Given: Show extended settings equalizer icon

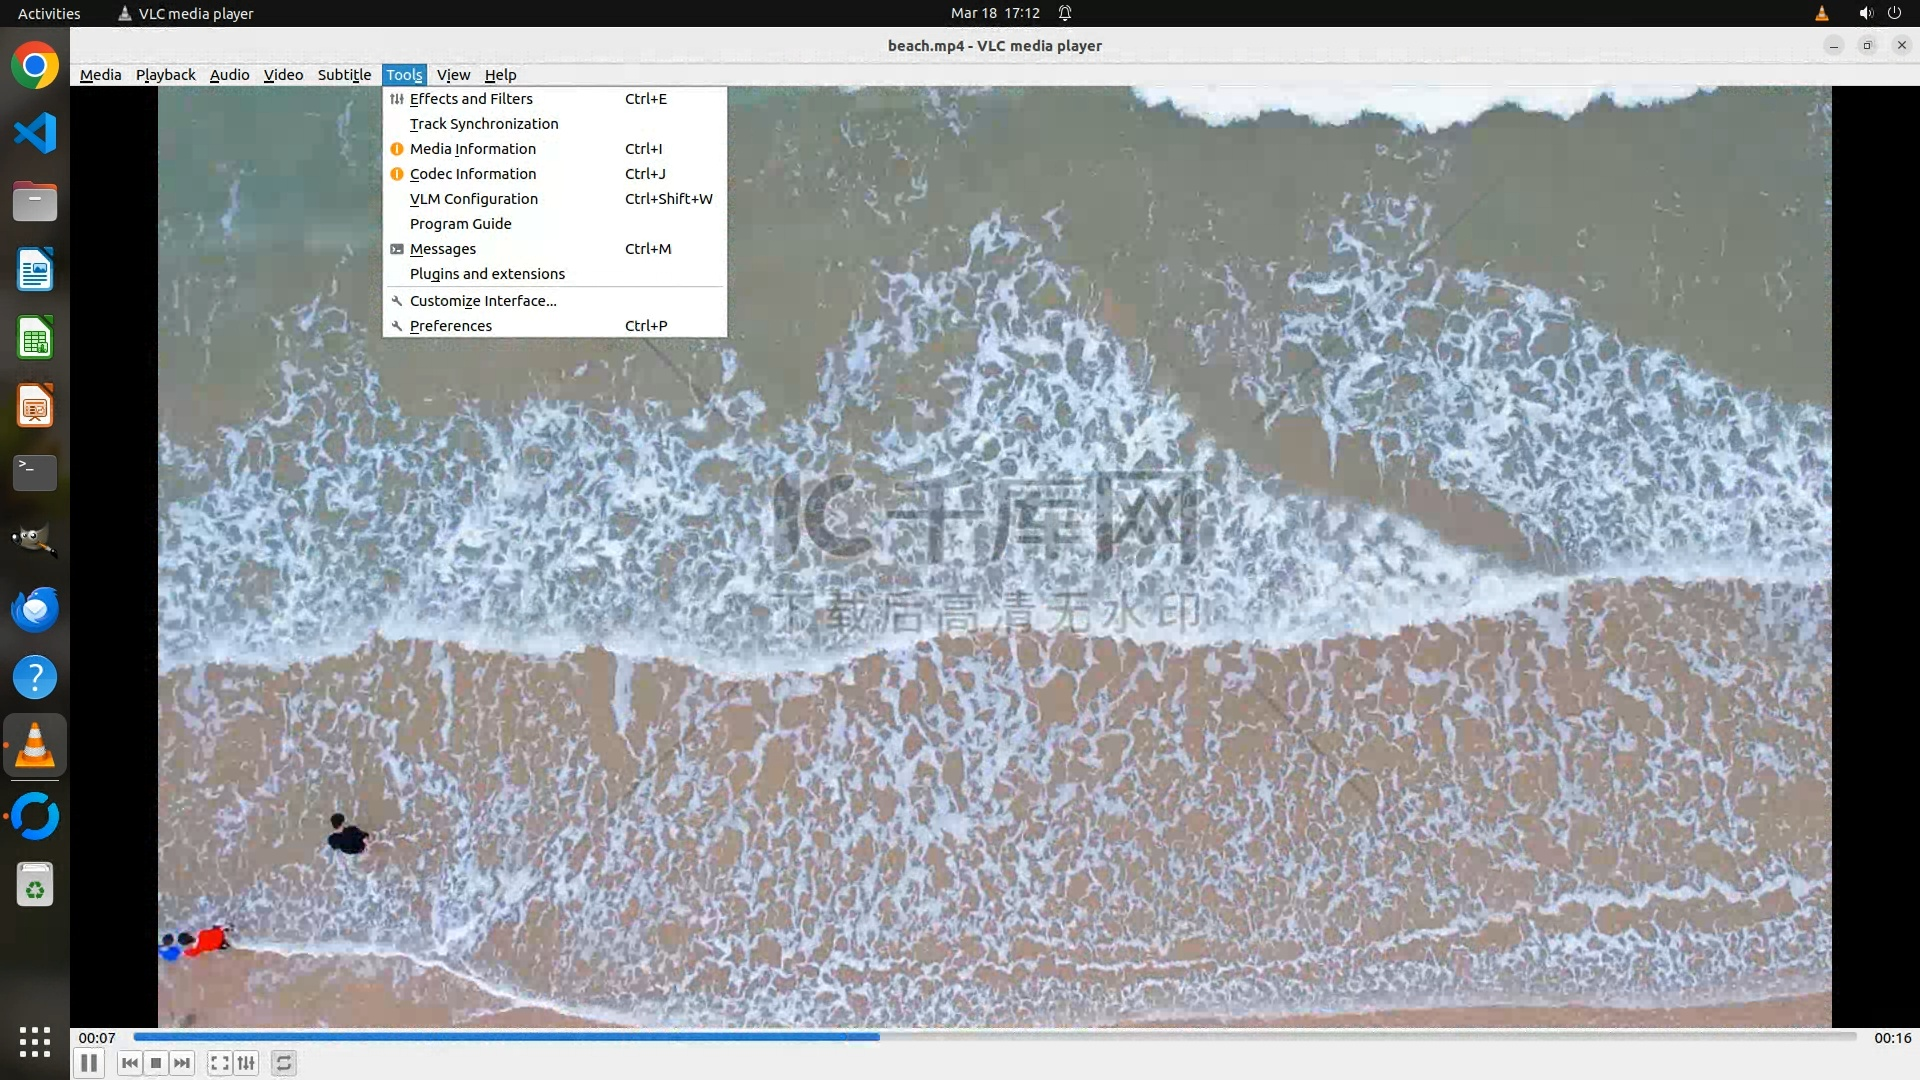Looking at the screenshot, I should coord(246,1063).
